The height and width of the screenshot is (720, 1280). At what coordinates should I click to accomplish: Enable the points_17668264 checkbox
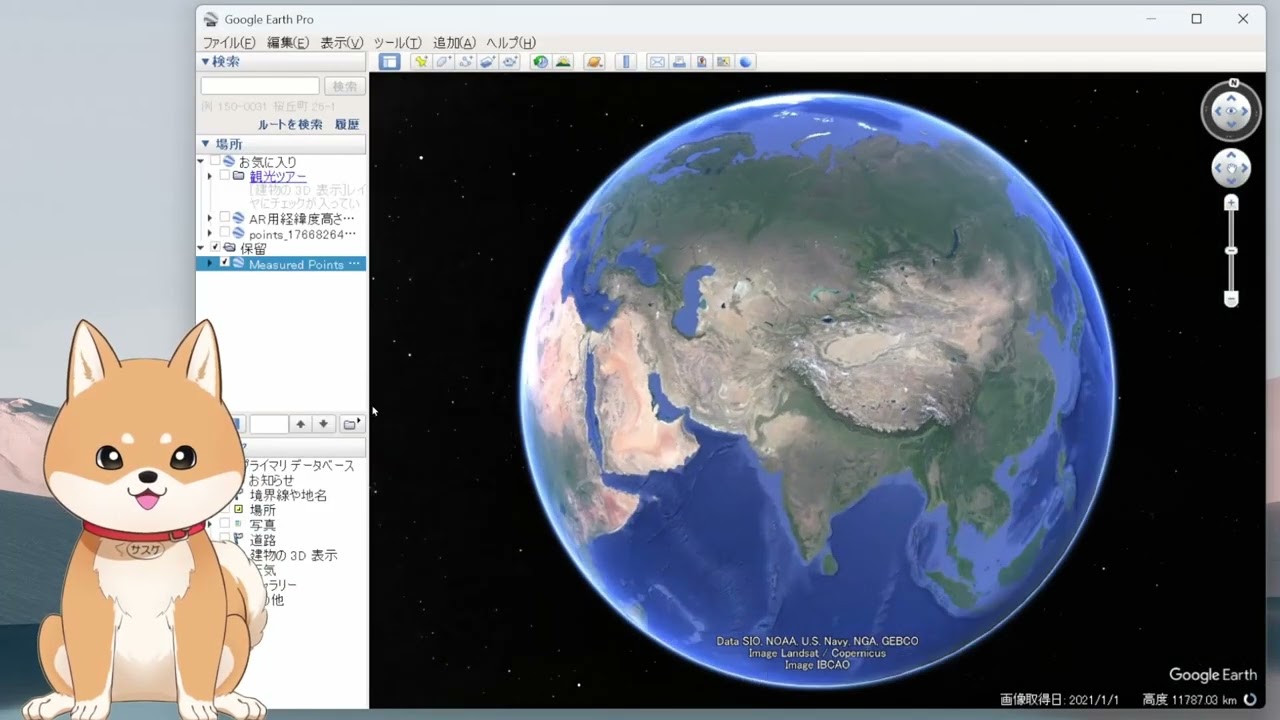tap(225, 233)
